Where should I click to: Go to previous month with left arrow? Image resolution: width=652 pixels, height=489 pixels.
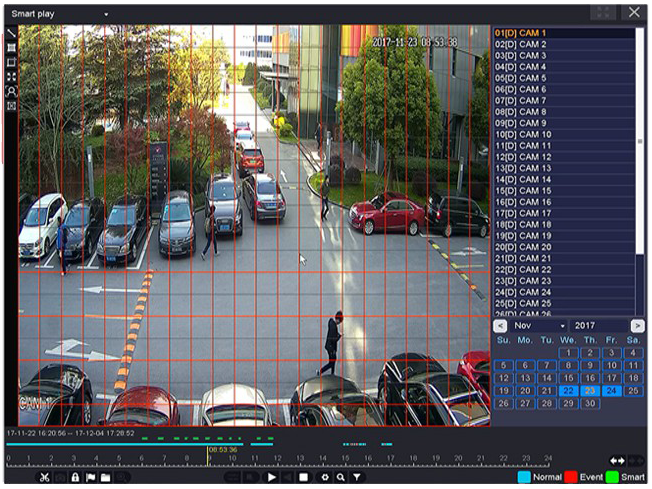(500, 326)
